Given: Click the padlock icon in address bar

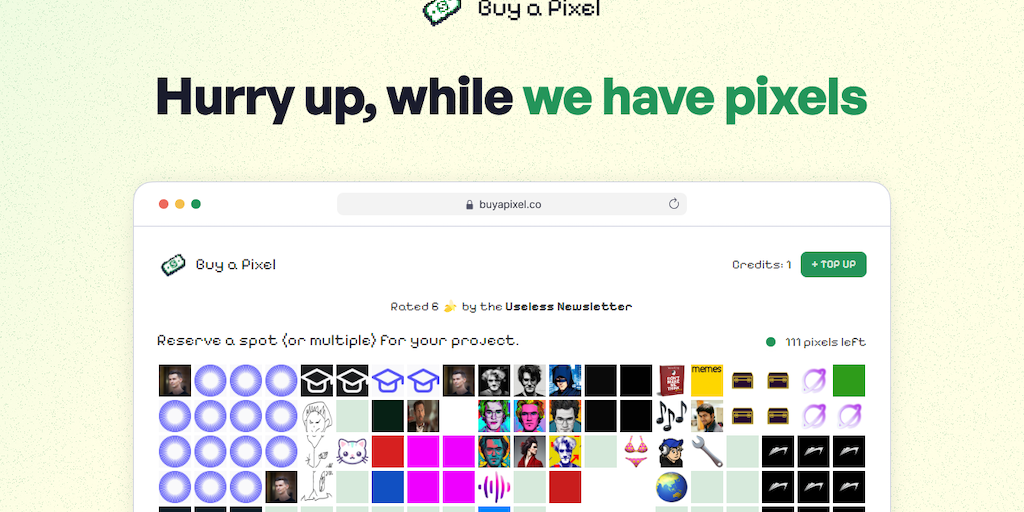Looking at the screenshot, I should pos(469,204).
